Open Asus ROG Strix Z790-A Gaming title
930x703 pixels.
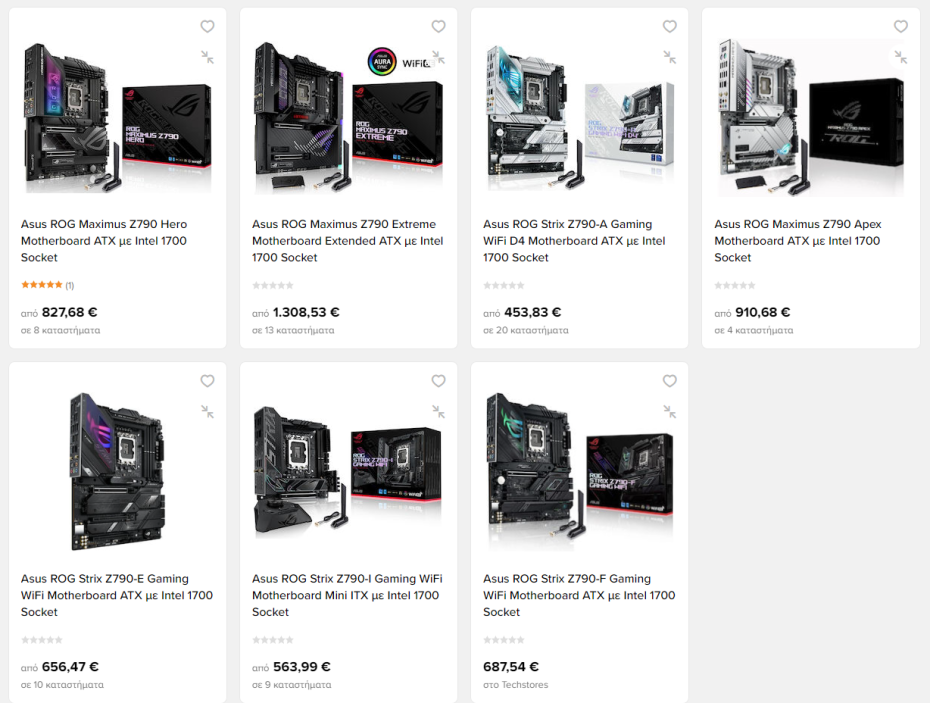point(574,241)
